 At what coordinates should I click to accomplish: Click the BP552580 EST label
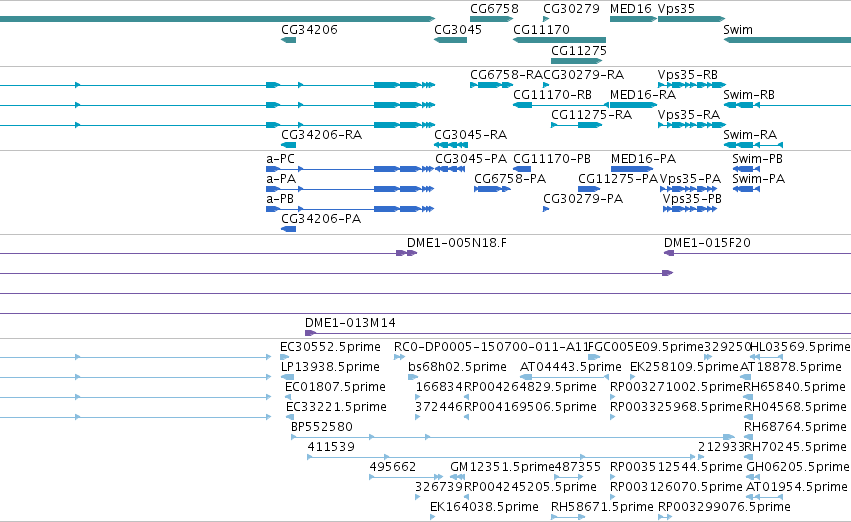coord(321,428)
